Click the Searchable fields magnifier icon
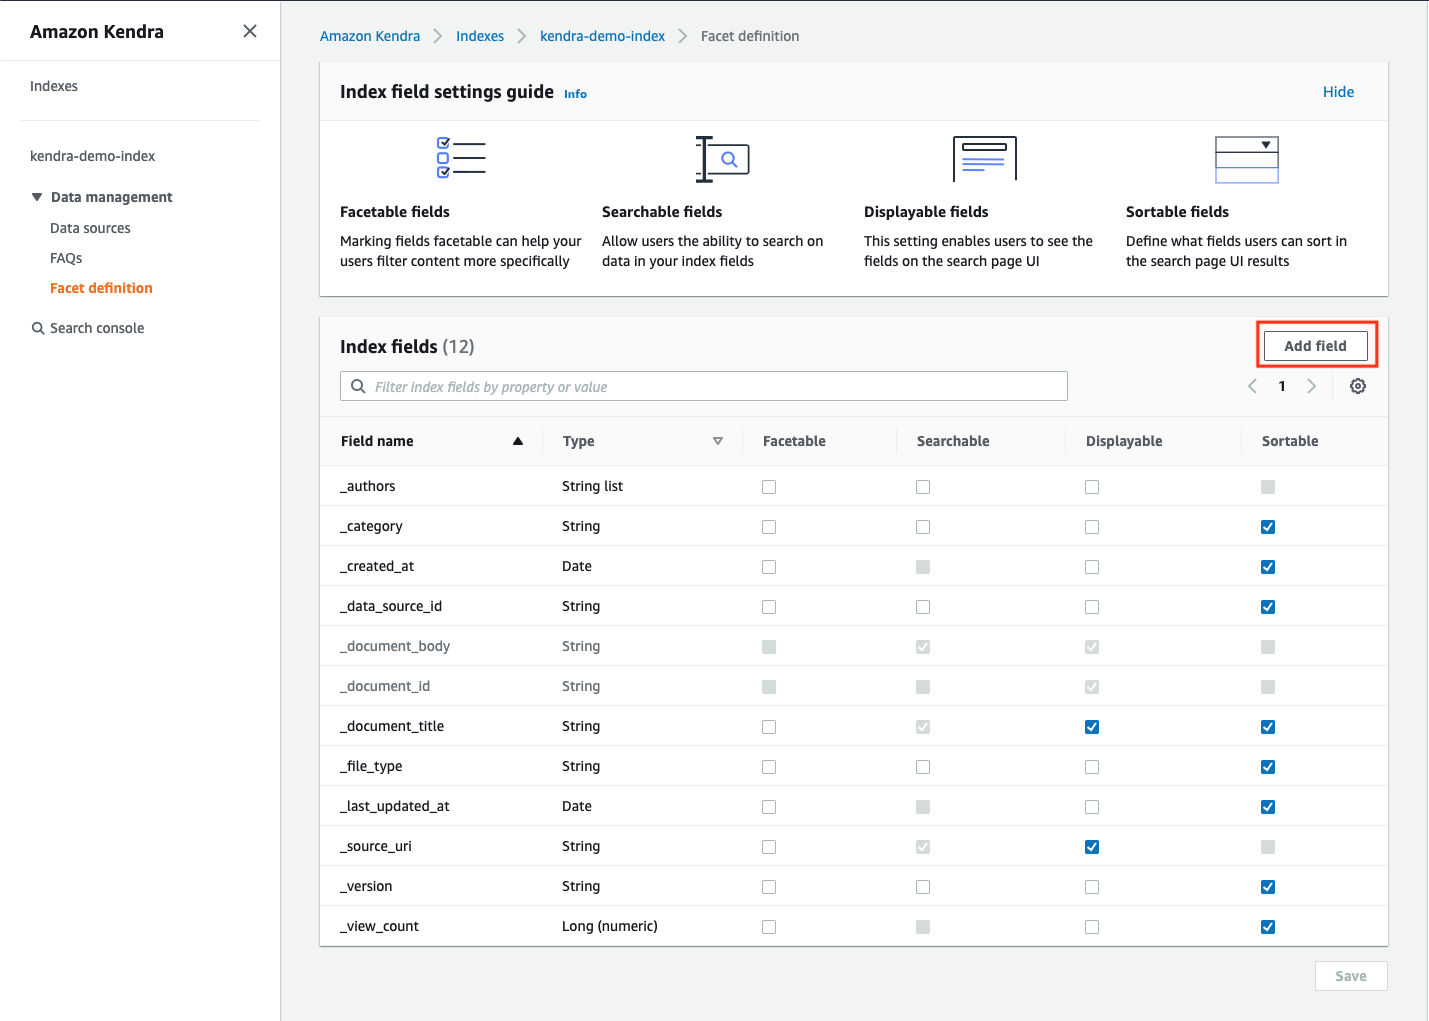This screenshot has width=1429, height=1021. click(722, 159)
